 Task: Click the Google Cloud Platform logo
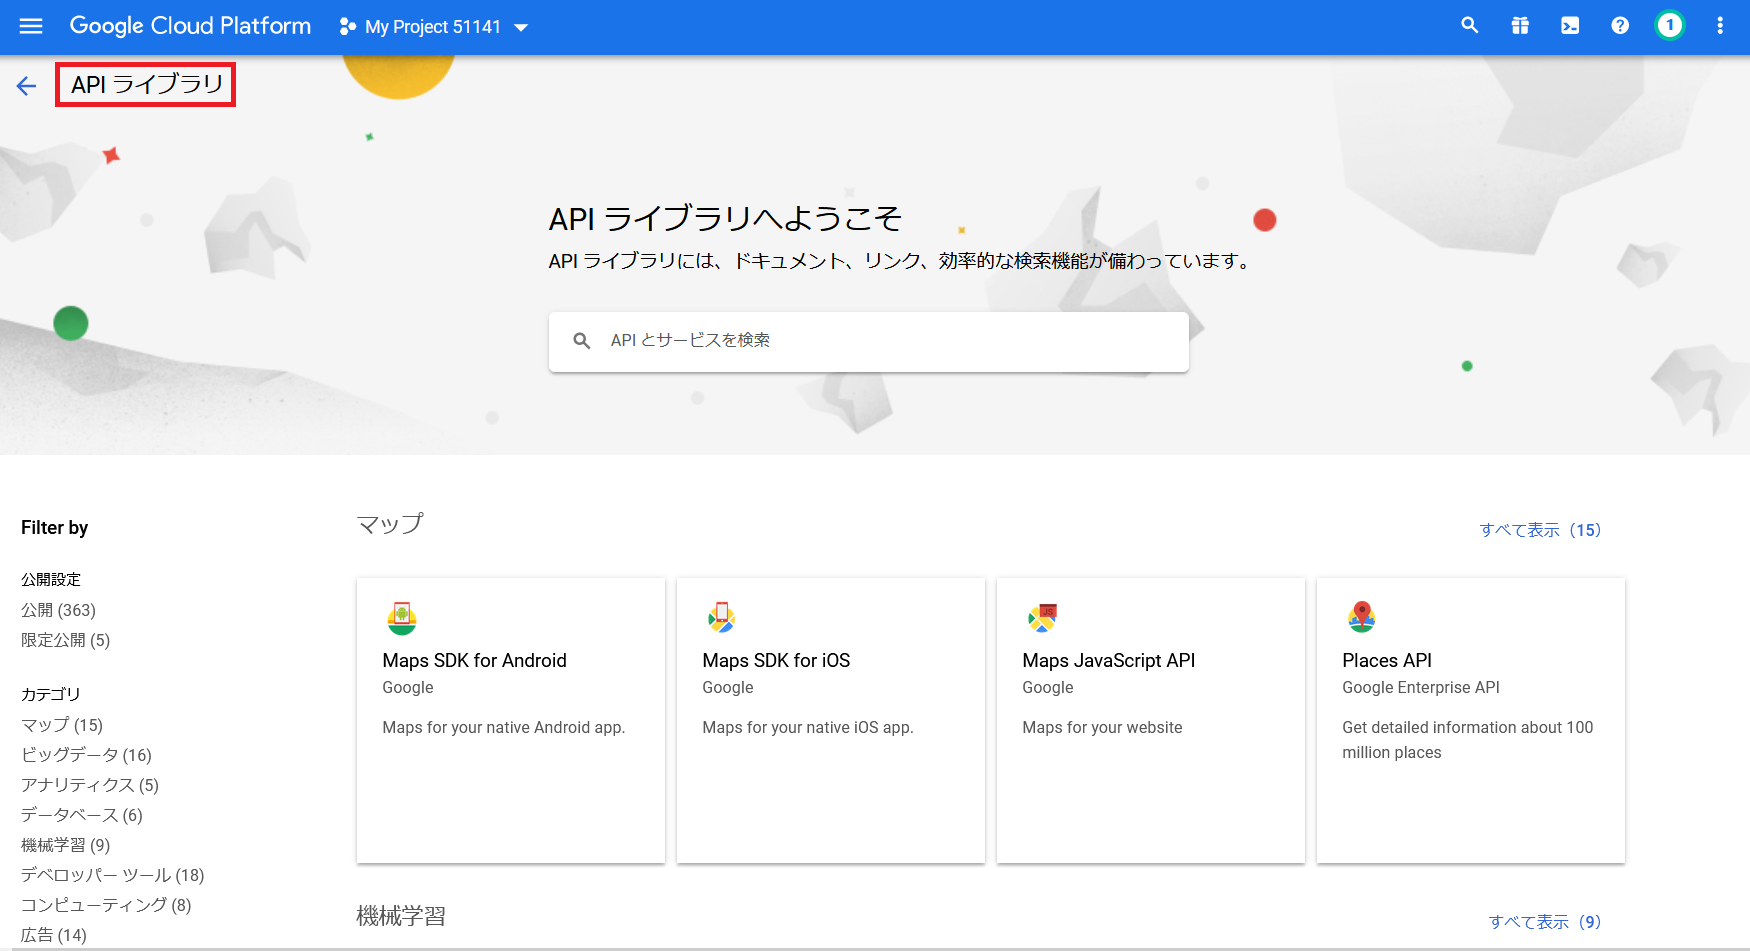(x=190, y=26)
